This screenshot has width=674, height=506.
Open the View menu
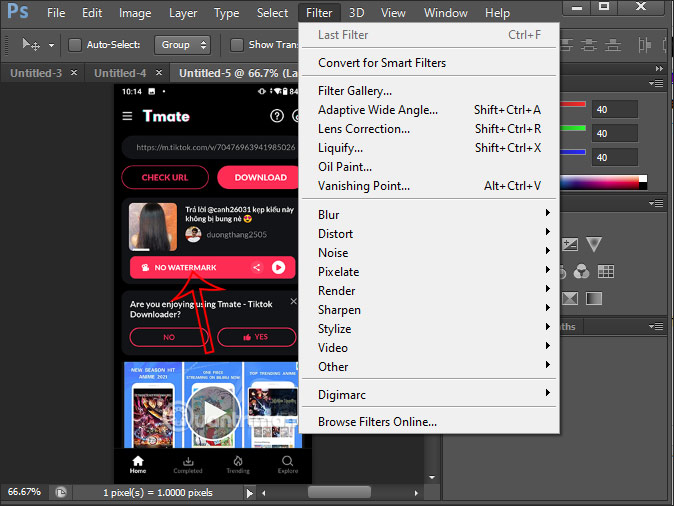(393, 13)
